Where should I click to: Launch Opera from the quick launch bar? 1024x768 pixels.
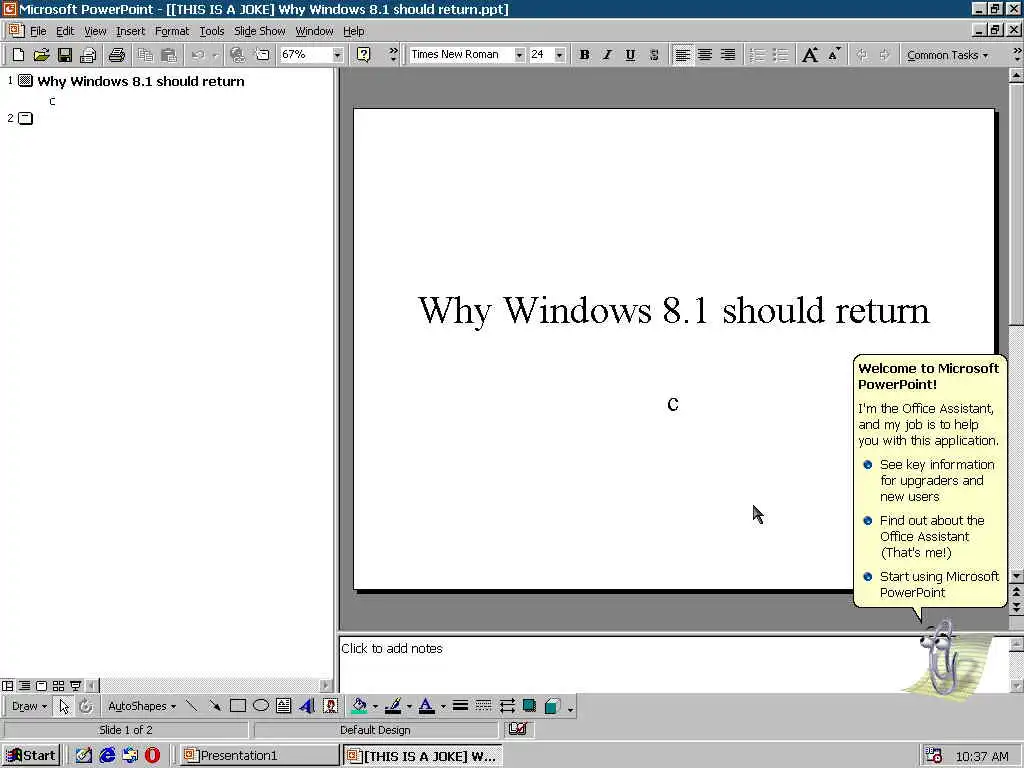coord(152,756)
